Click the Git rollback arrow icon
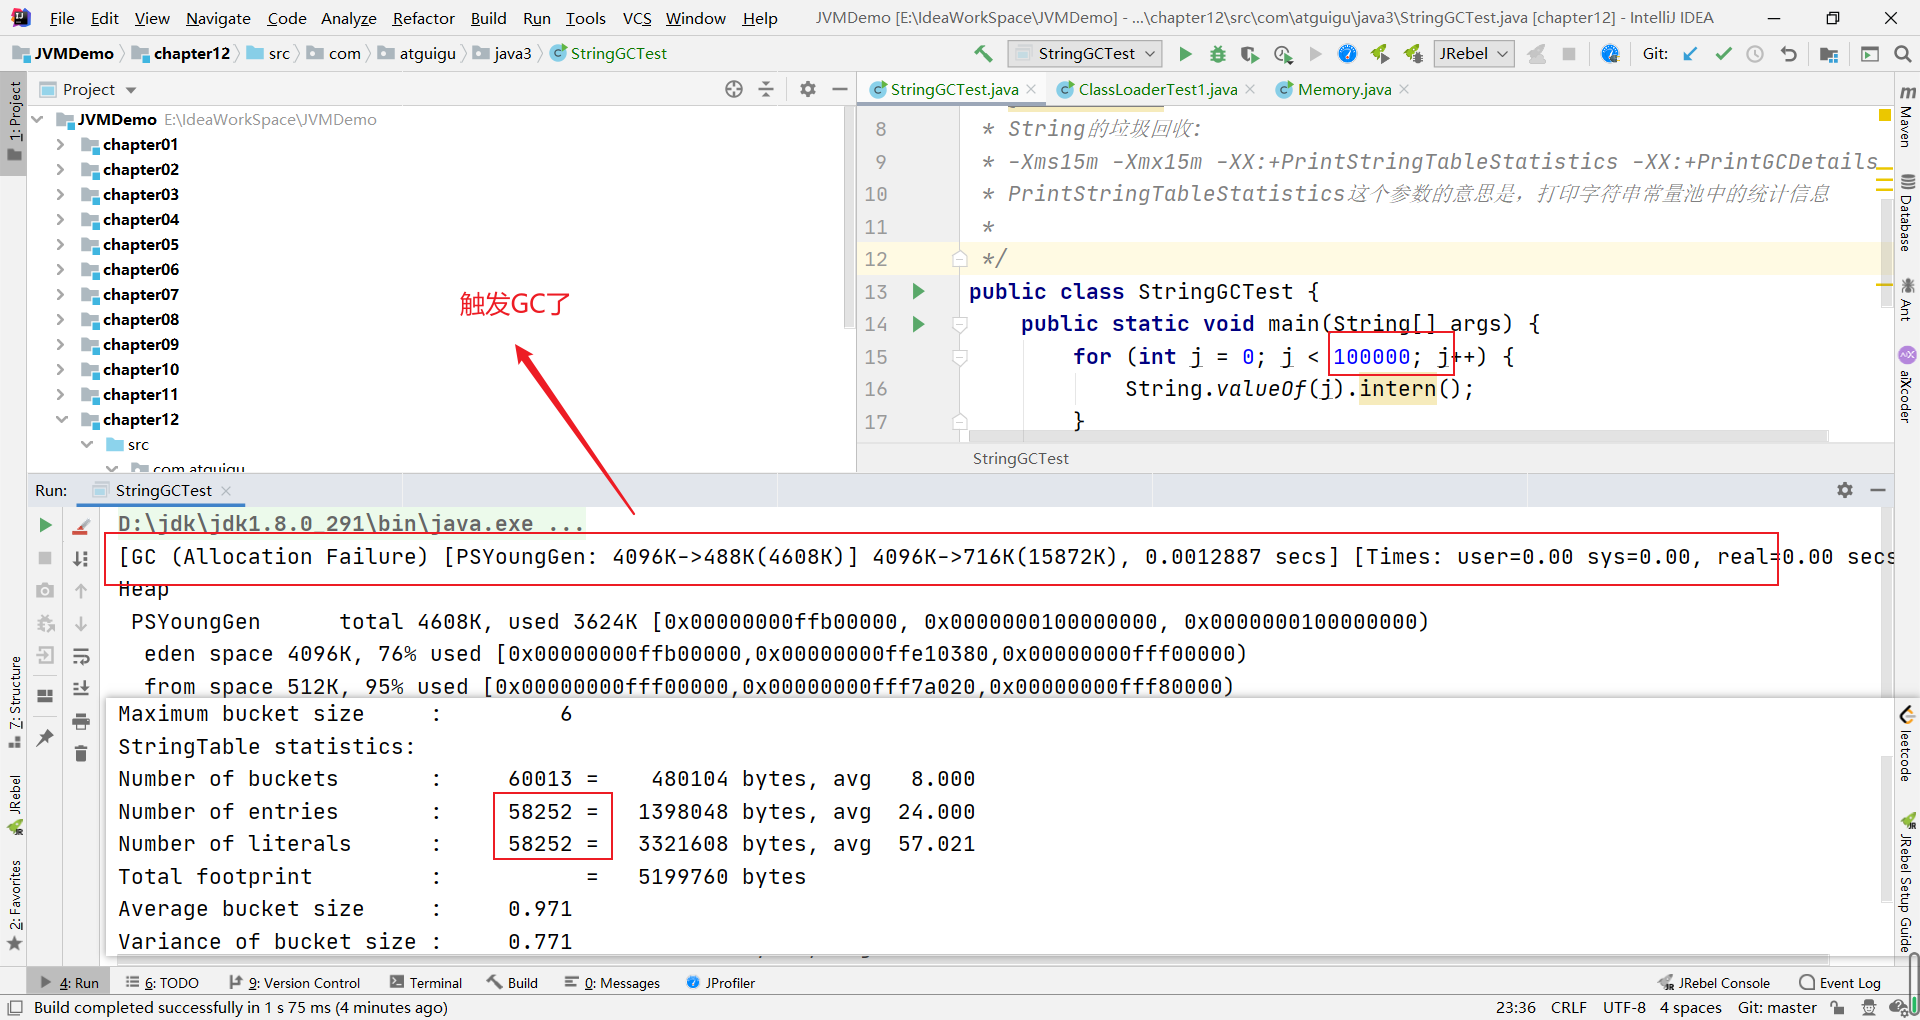The image size is (1920, 1020). click(x=1789, y=53)
